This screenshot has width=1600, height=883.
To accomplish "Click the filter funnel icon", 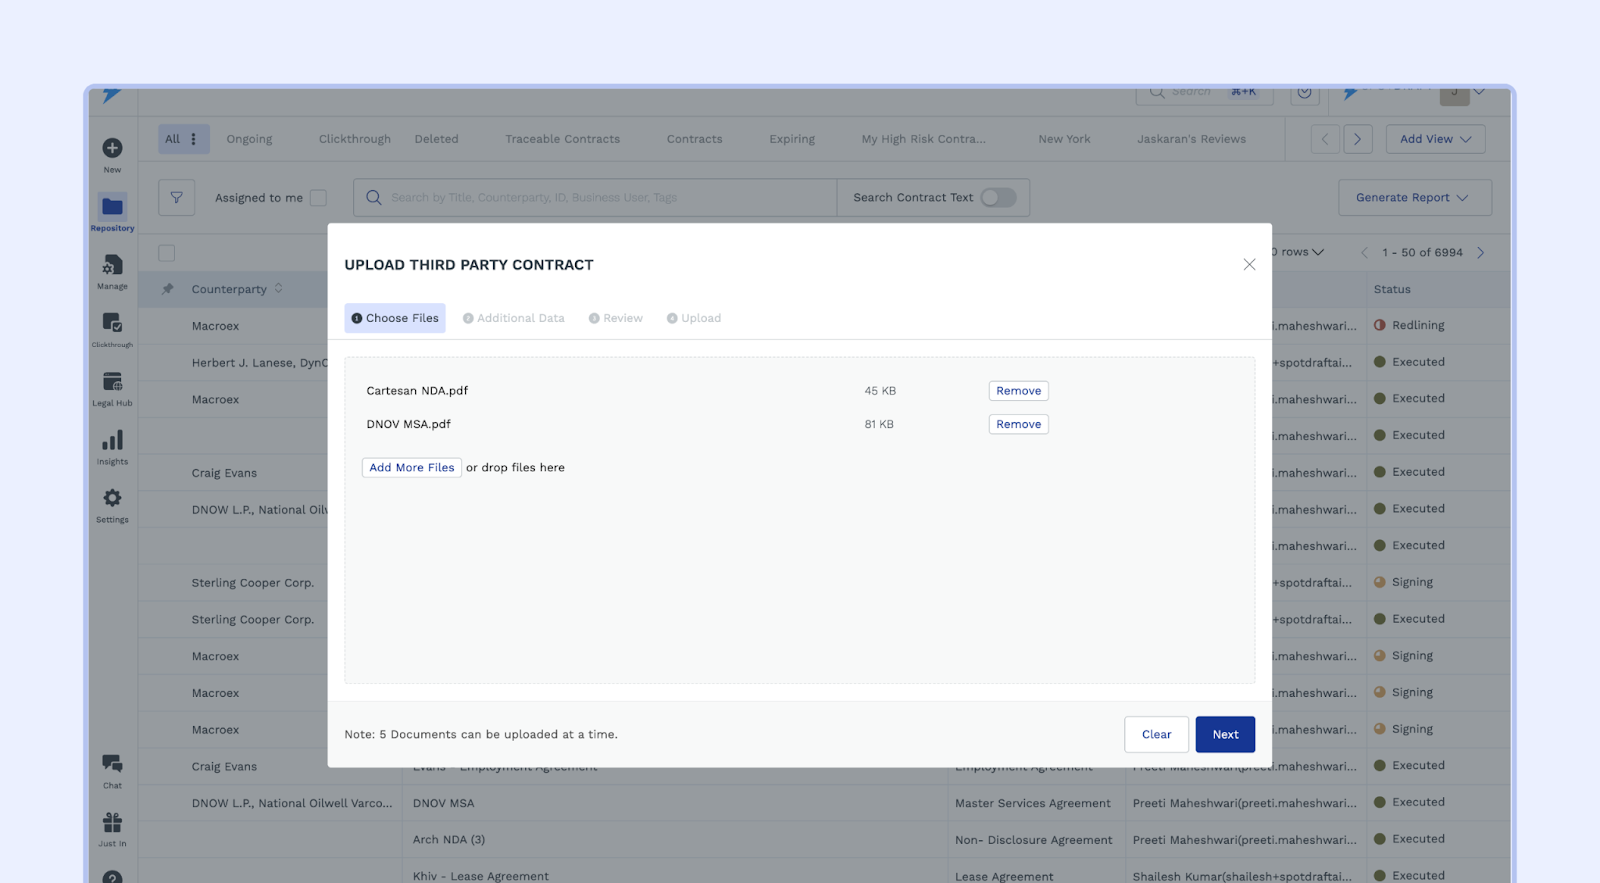I will [x=176, y=198].
